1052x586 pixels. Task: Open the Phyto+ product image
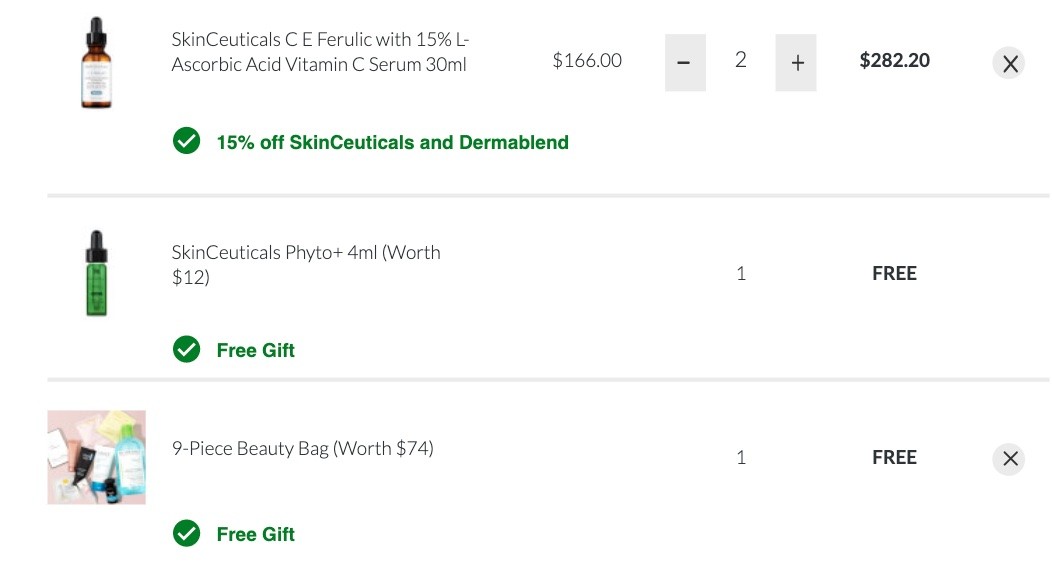click(96, 272)
